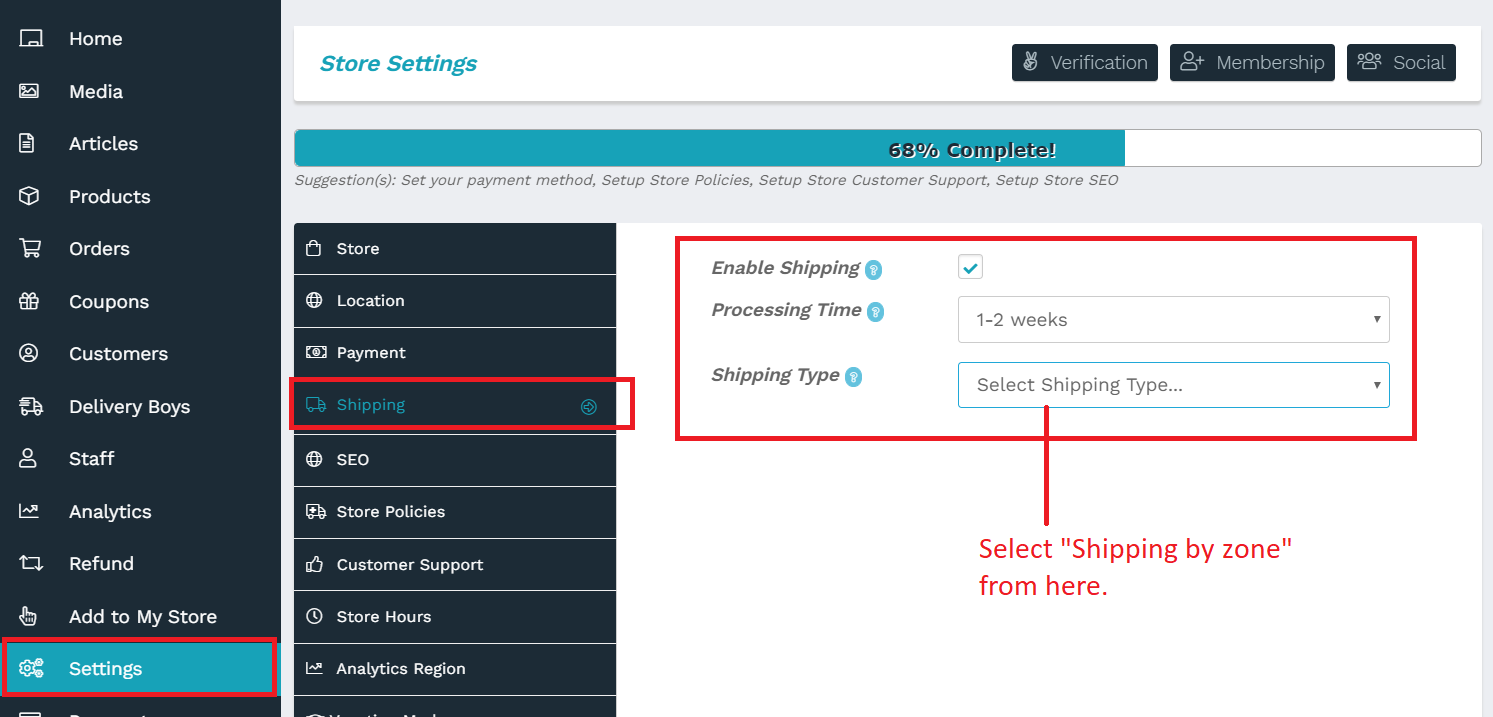Image resolution: width=1493 pixels, height=717 pixels.
Task: Open Orders using the cart icon
Action: click(x=29, y=248)
